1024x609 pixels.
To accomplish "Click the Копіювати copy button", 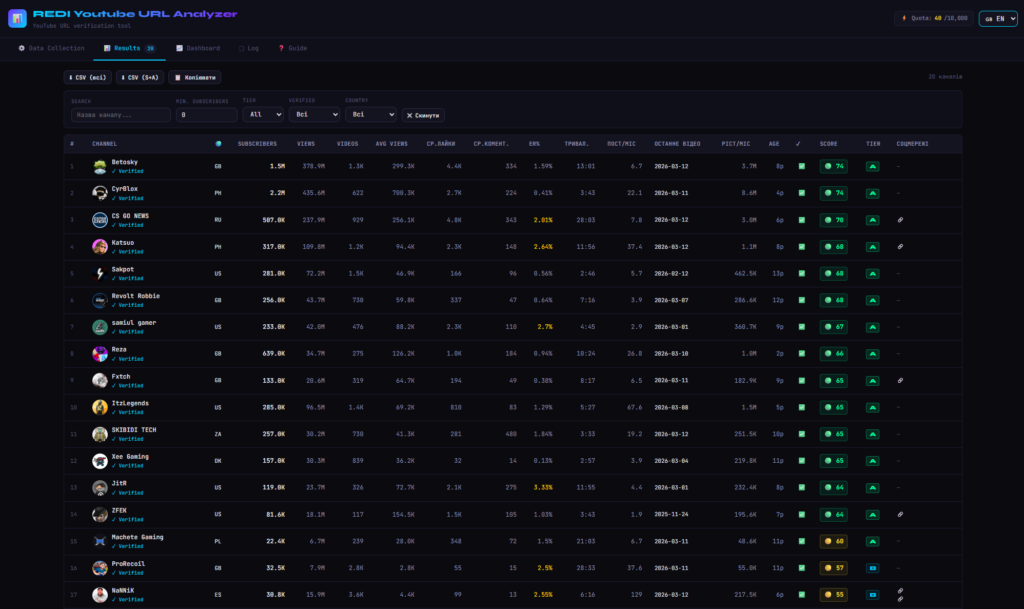I will coord(195,77).
